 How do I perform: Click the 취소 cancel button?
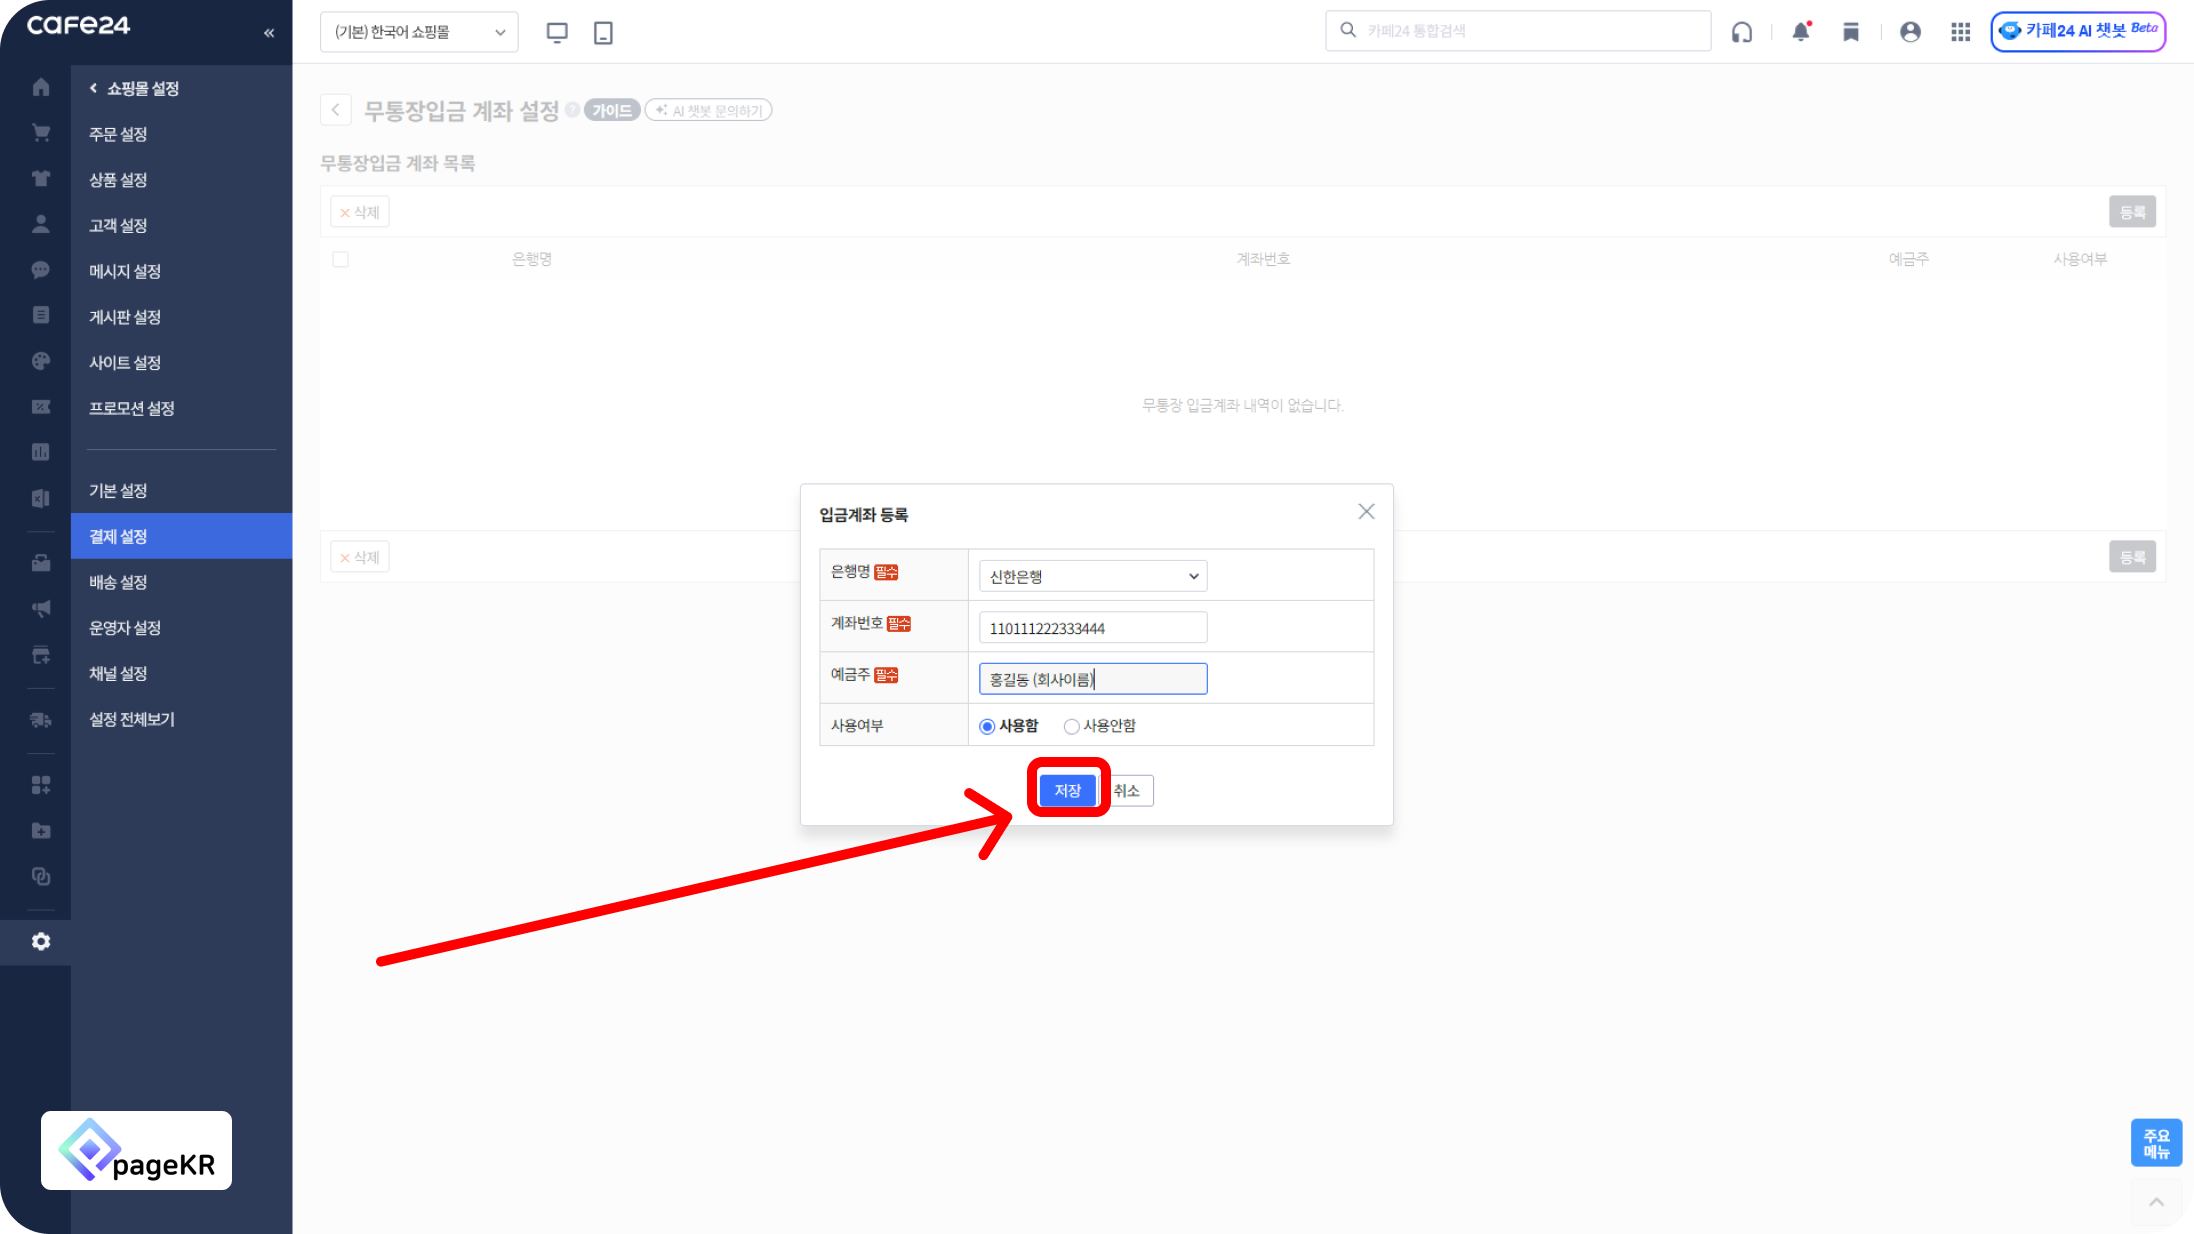pos(1129,790)
